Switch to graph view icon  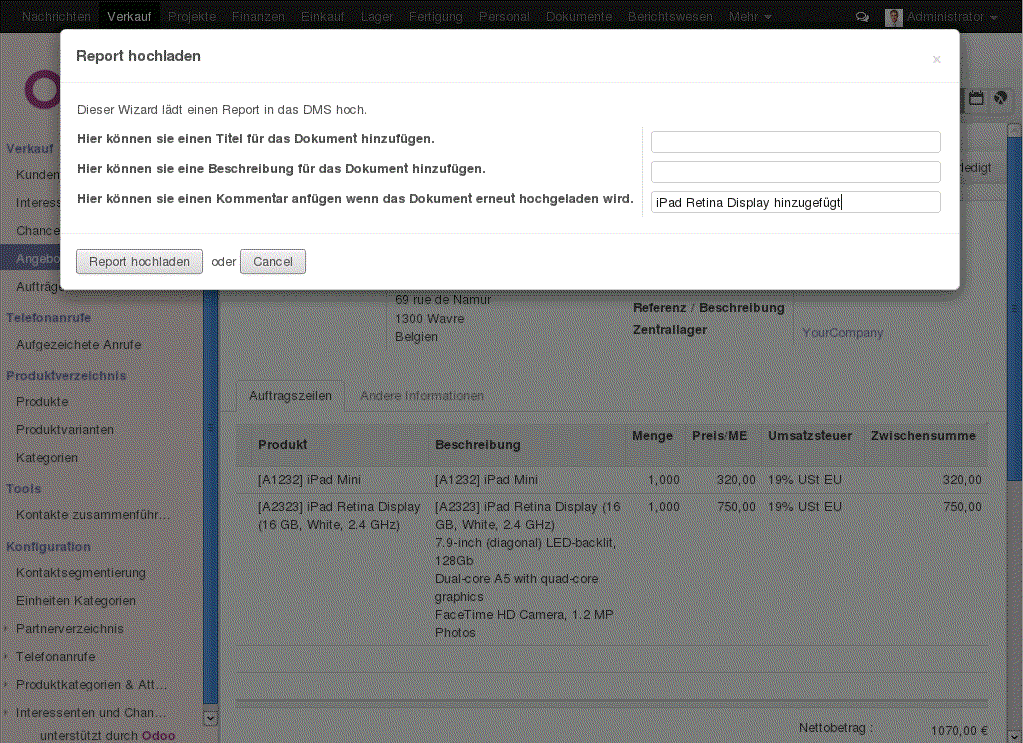(x=1000, y=99)
